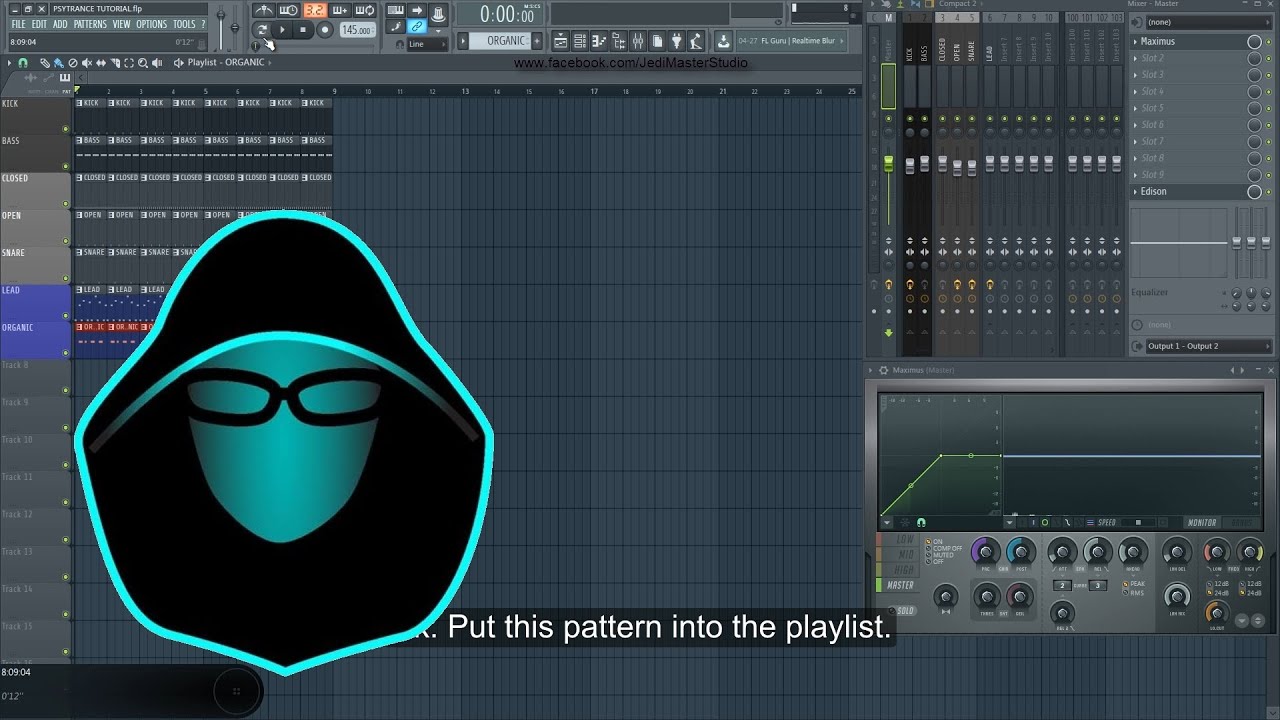Mute the LEAD playlist track
Screen dimensions: 1280x720
66,315
